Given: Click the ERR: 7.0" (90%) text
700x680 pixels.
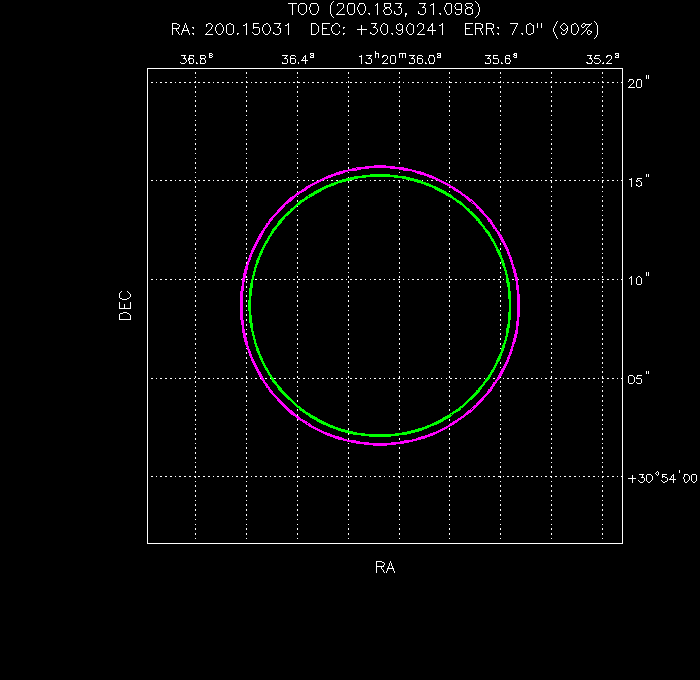Looking at the screenshot, I should click(x=531, y=29).
